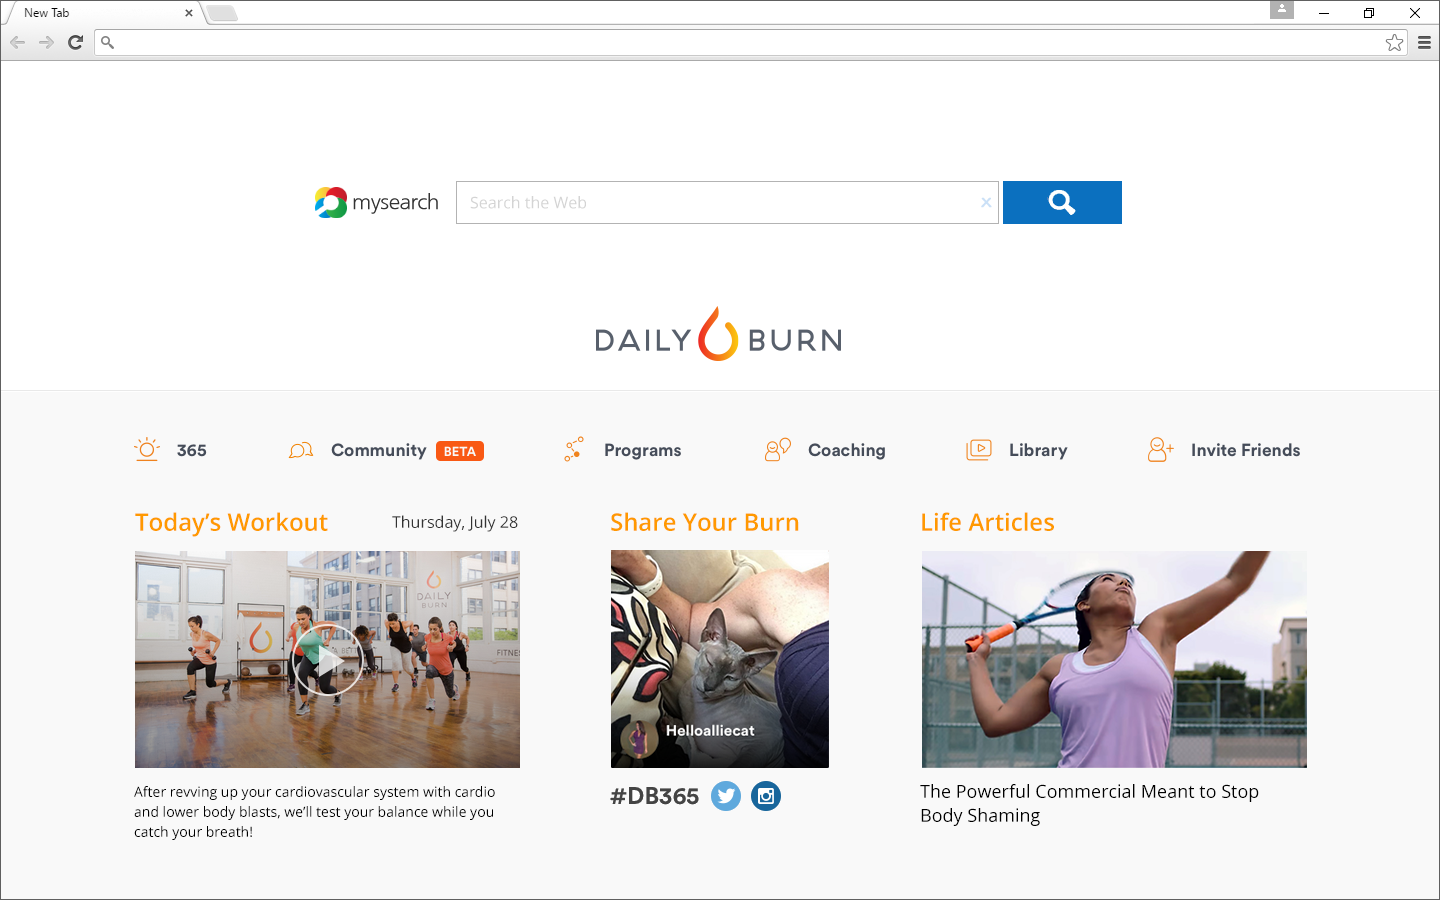
Task: Share via the Twitter bird icon
Action: 726,796
